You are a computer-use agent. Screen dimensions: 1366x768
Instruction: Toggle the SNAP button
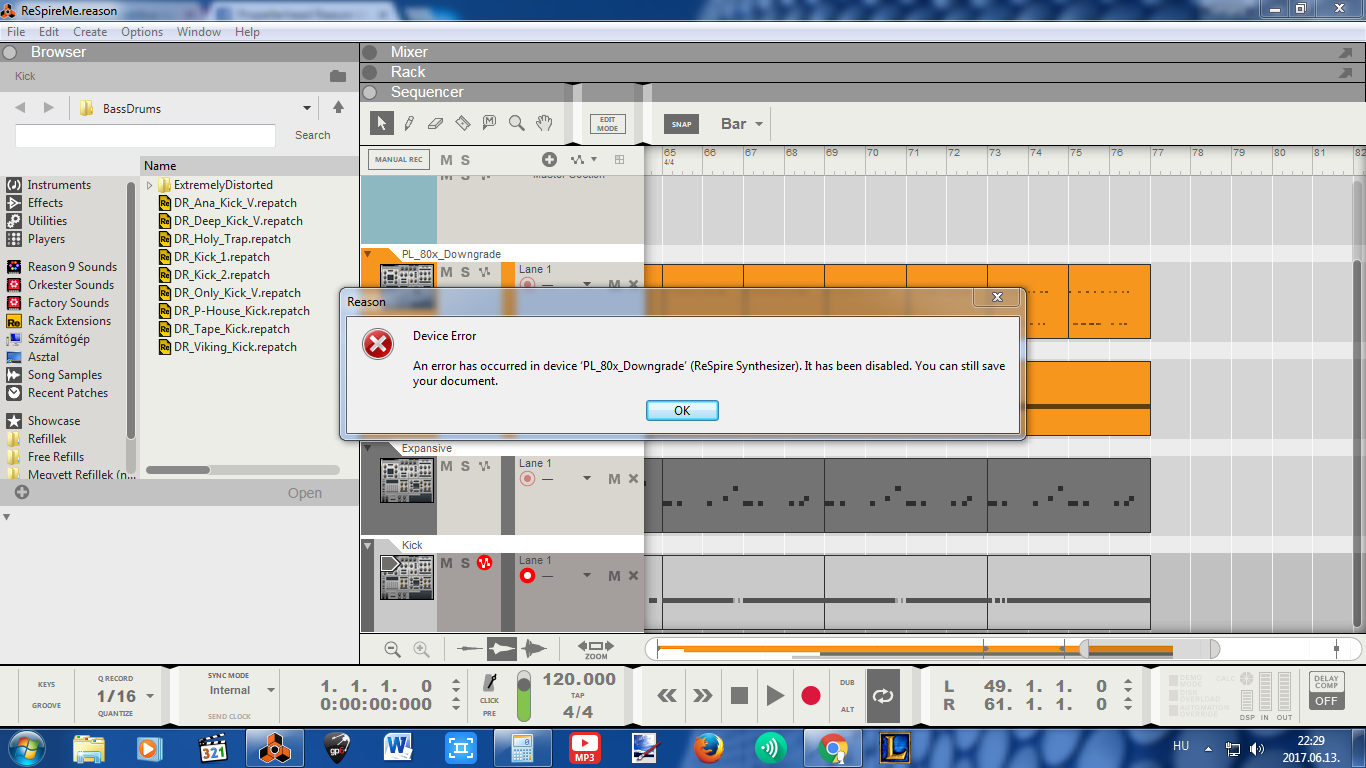pyautogui.click(x=681, y=124)
